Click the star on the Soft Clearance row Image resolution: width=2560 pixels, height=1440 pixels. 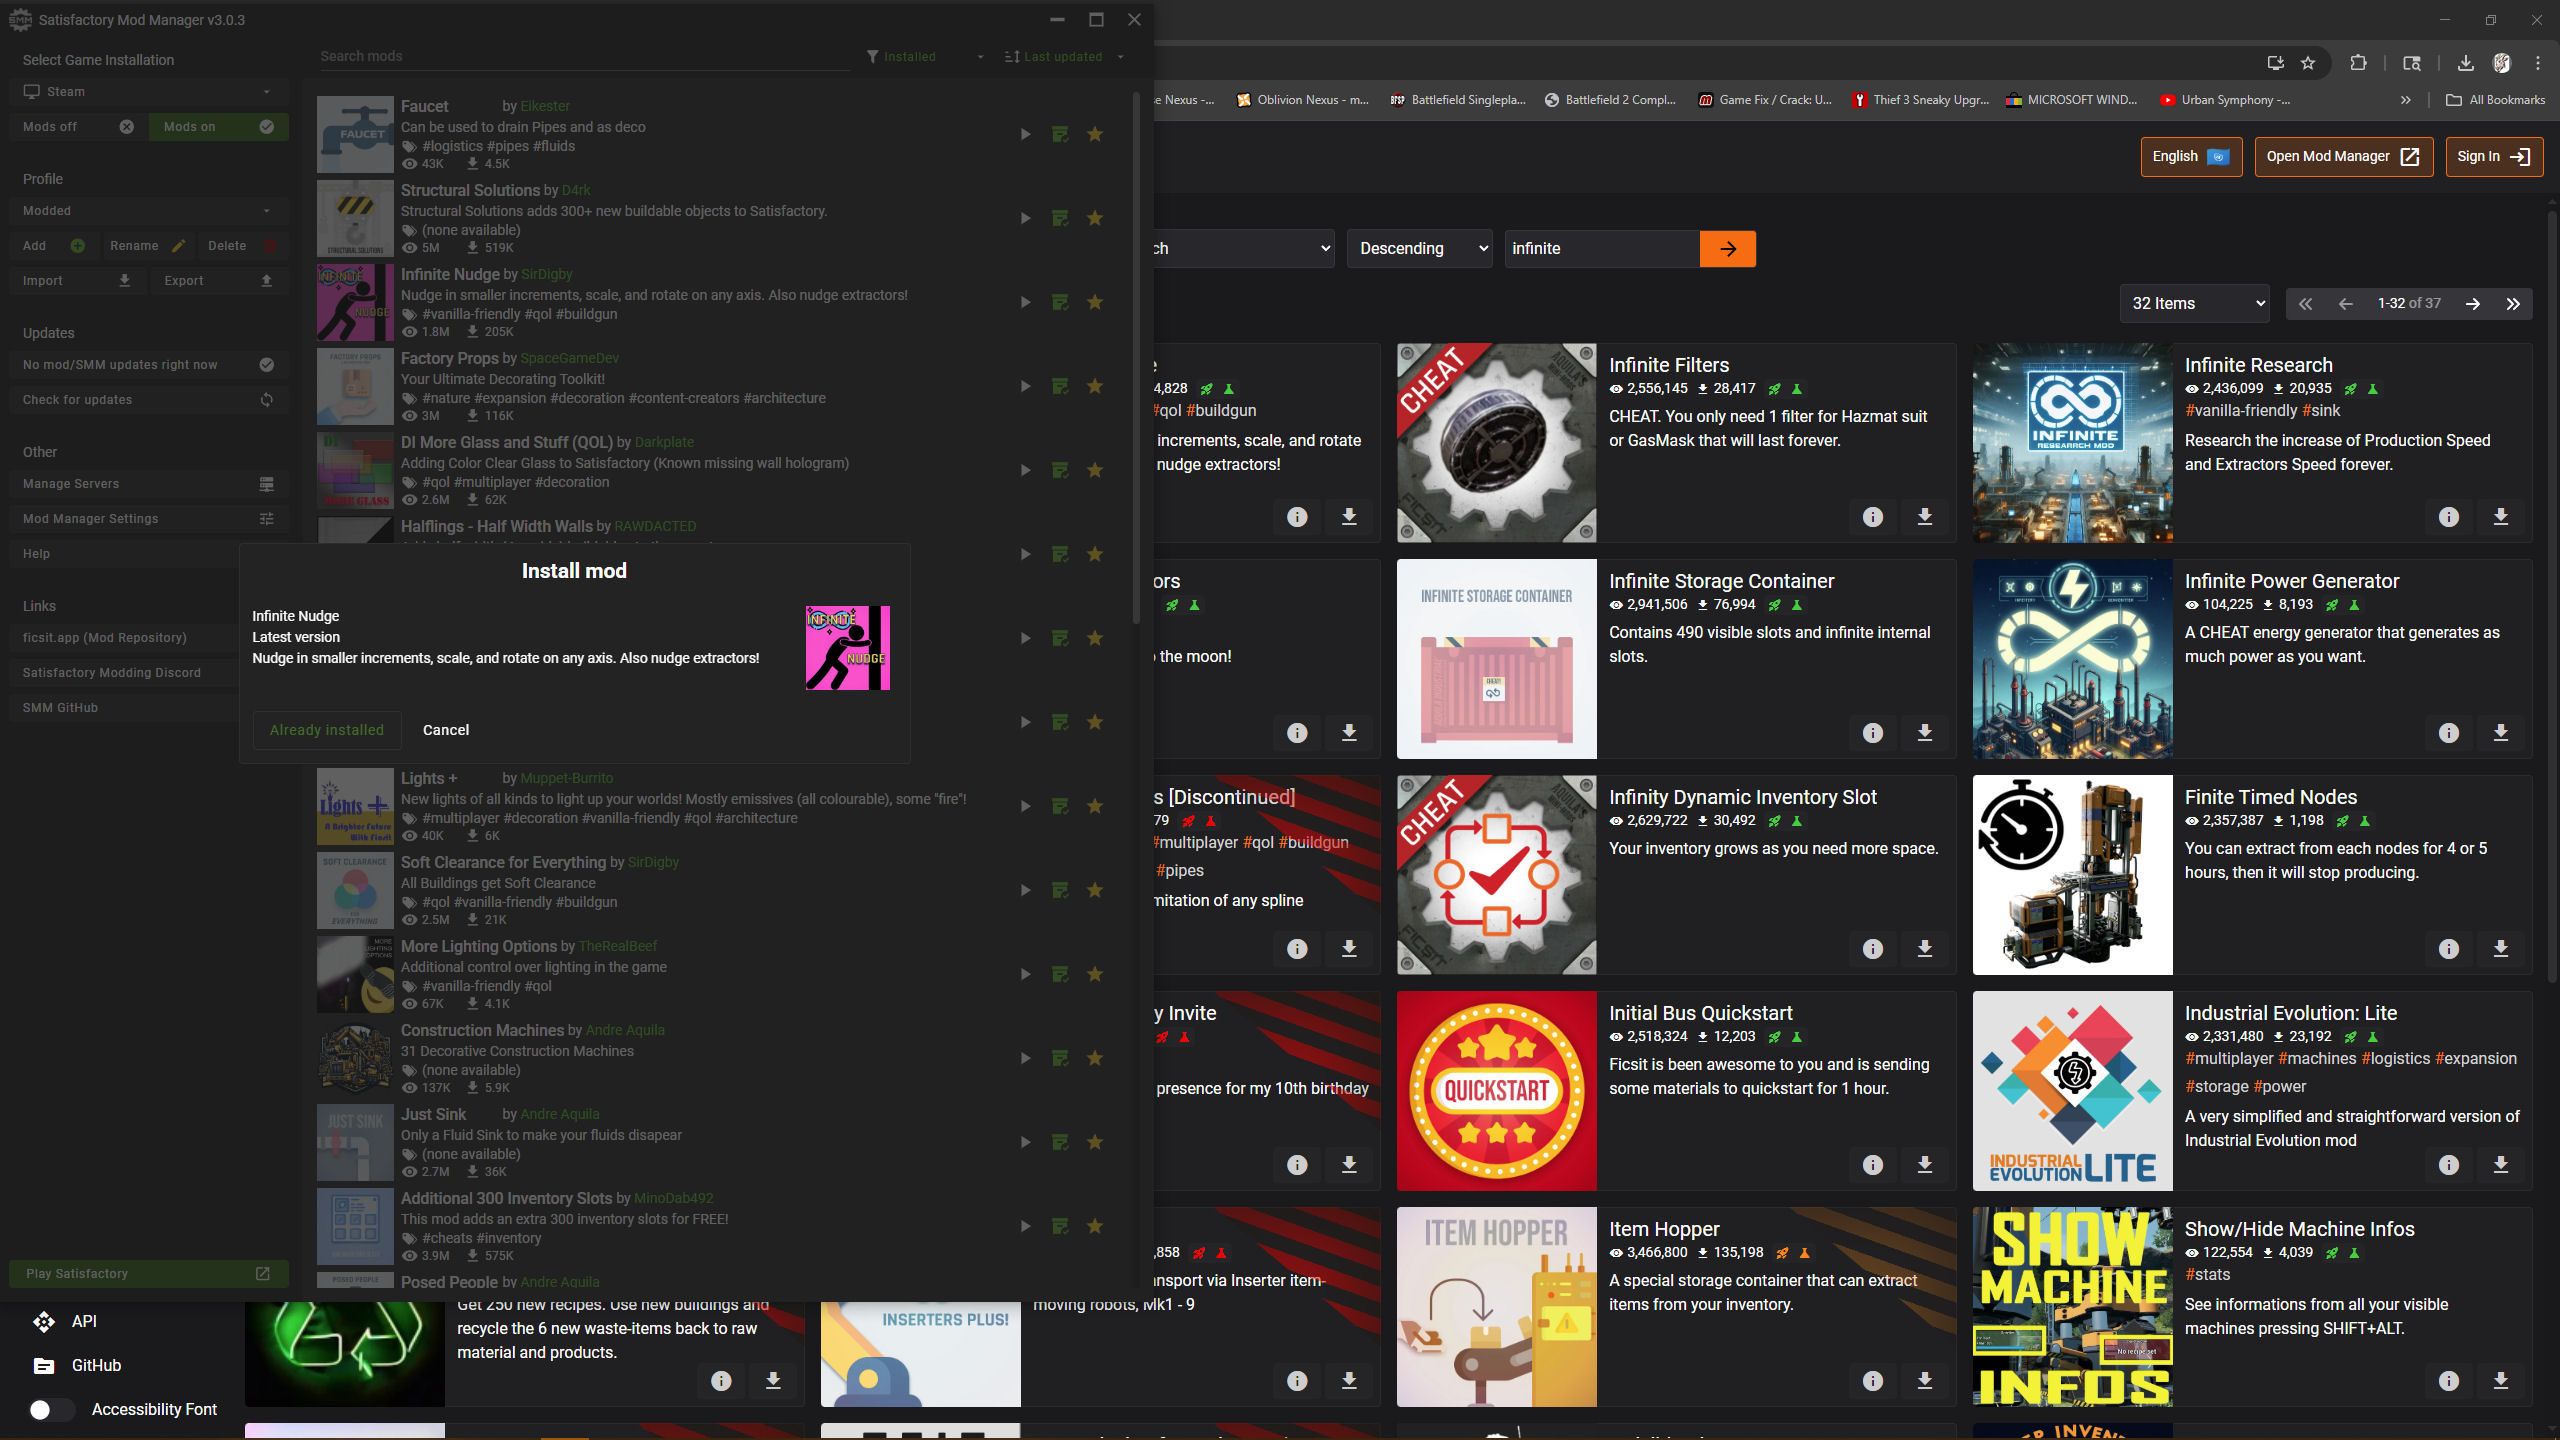(1095, 890)
